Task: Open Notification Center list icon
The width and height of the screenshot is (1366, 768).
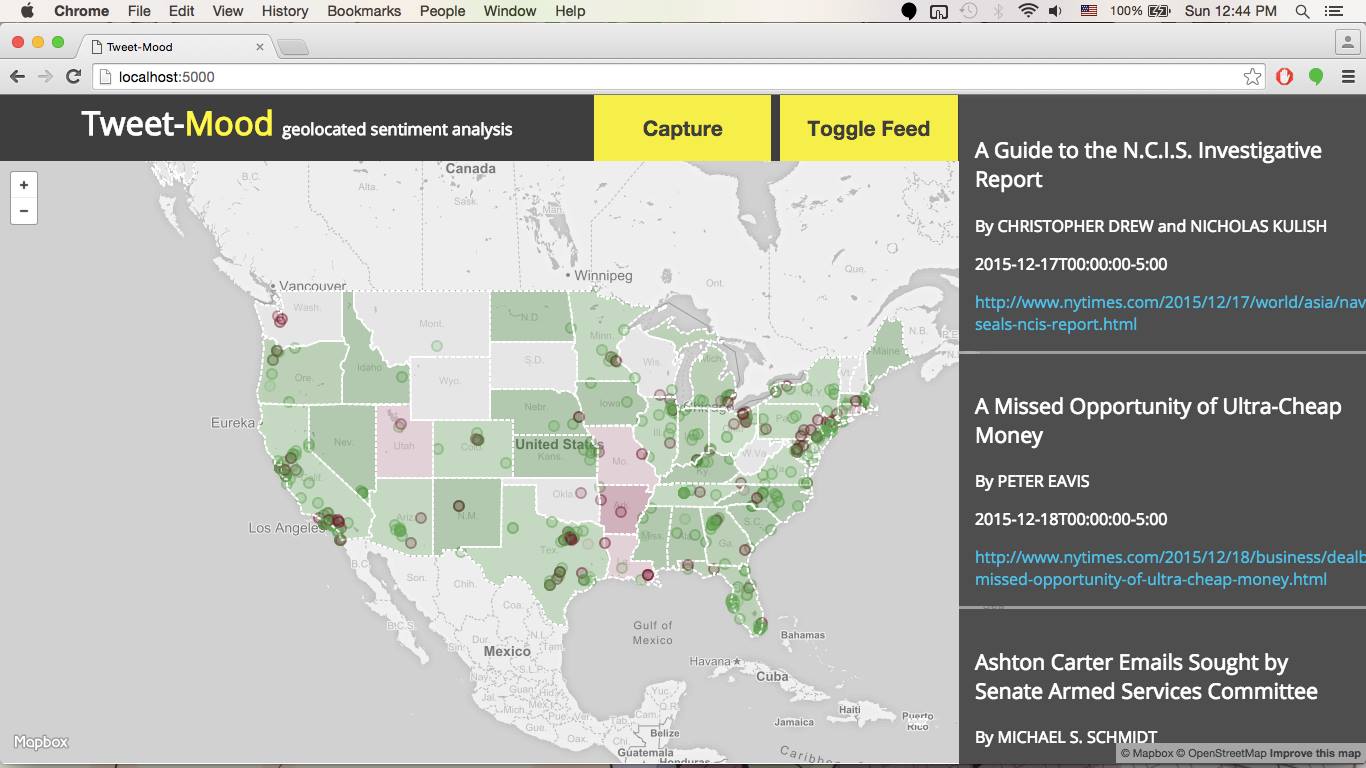Action: tap(1333, 11)
